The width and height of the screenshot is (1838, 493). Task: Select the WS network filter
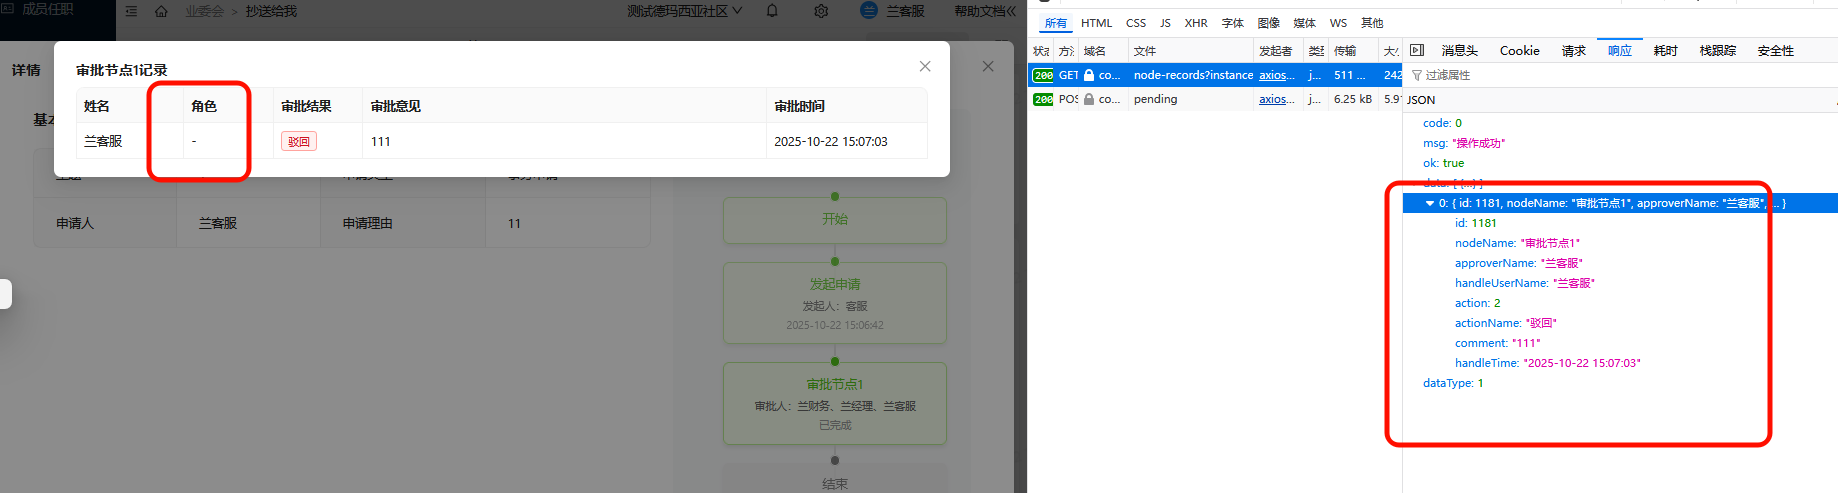(1338, 23)
